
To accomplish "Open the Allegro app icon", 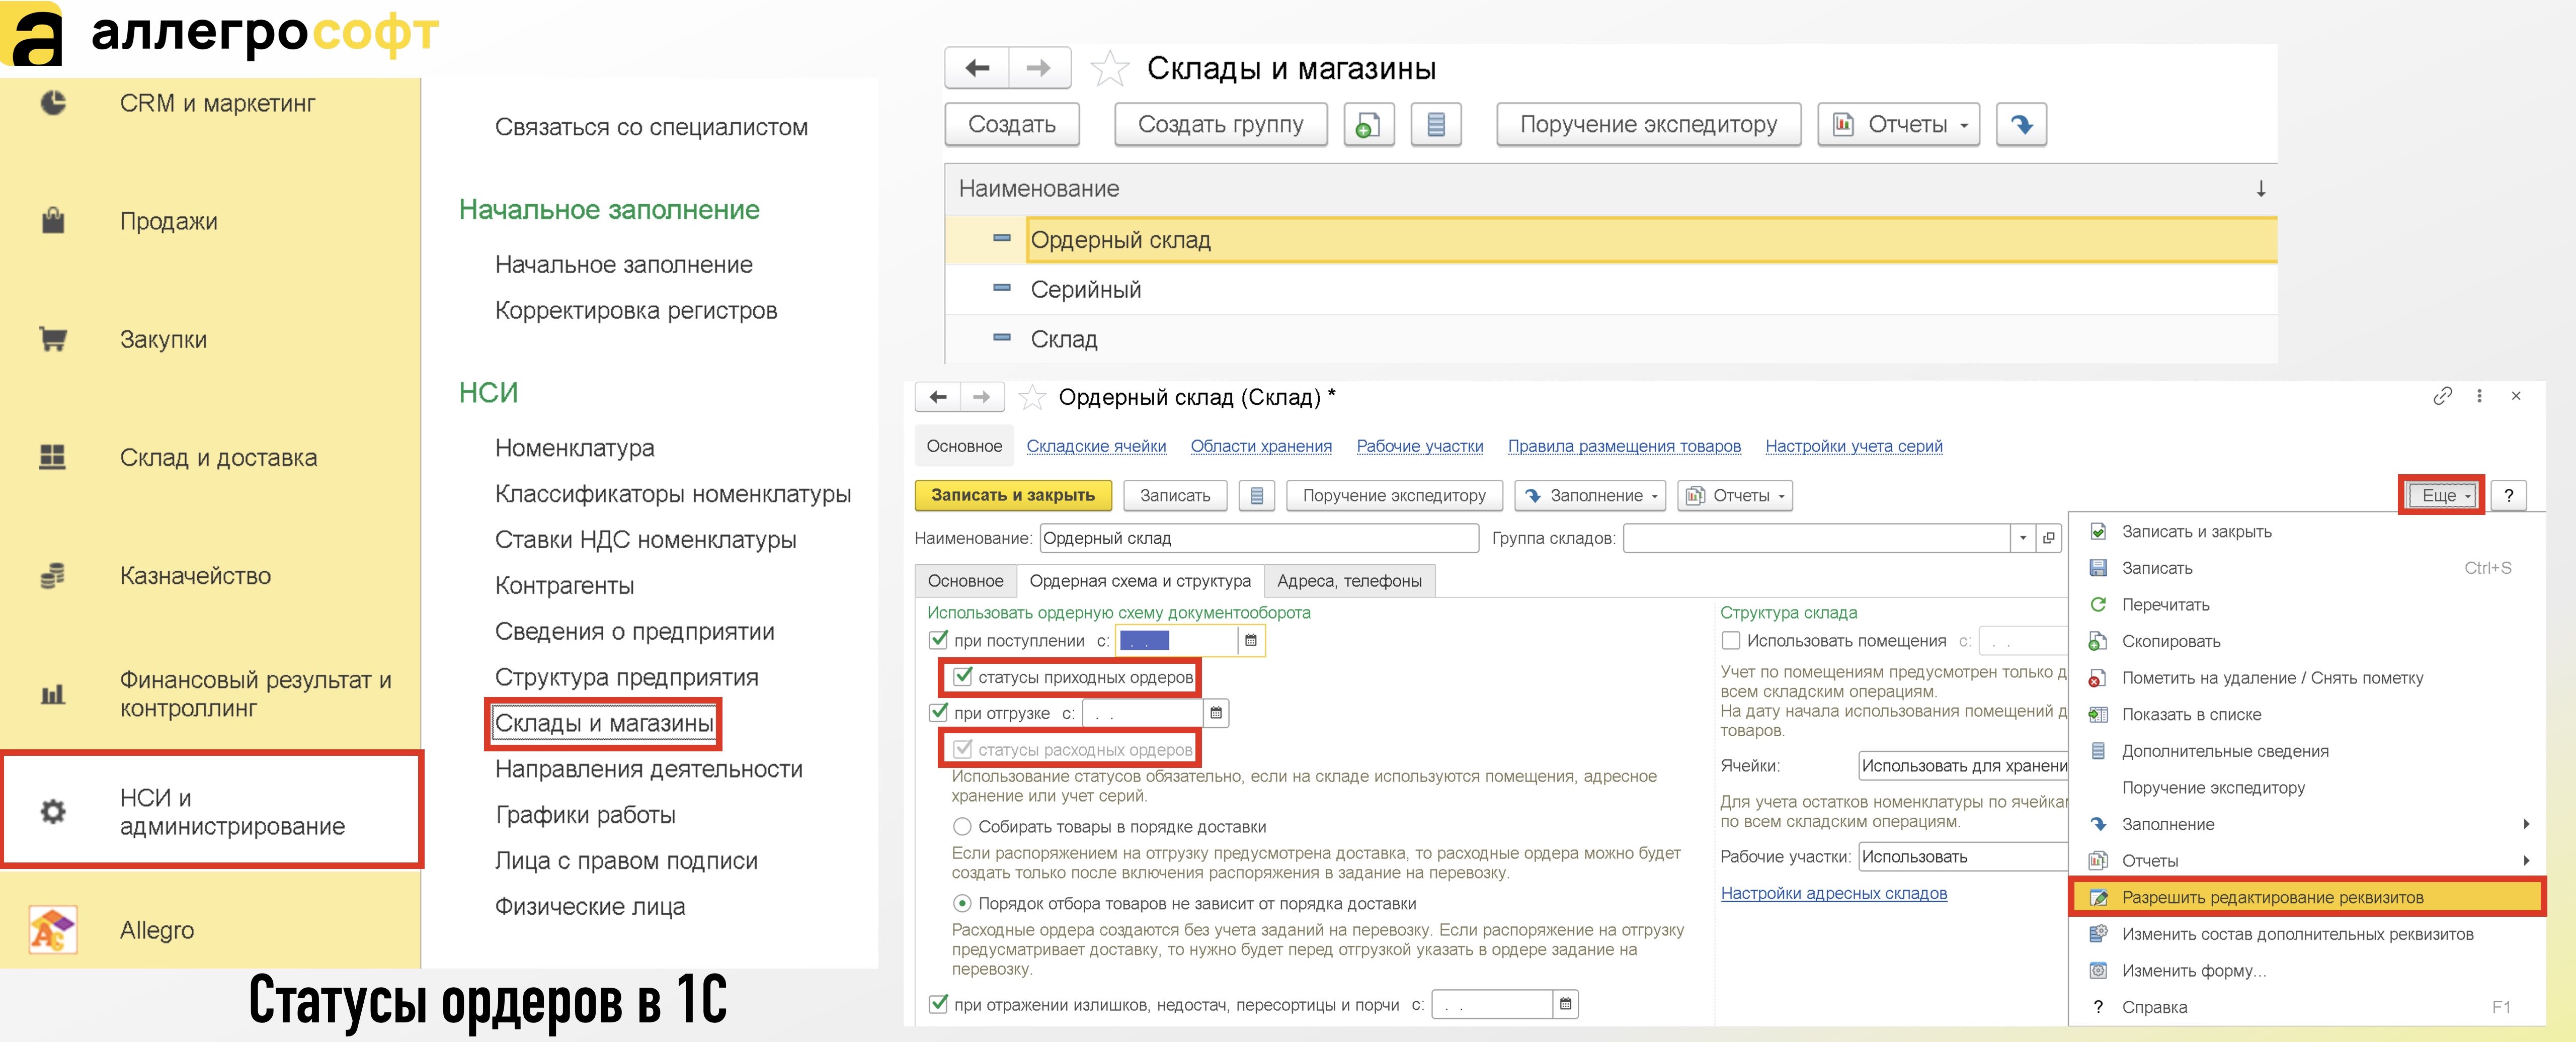I will (x=53, y=929).
